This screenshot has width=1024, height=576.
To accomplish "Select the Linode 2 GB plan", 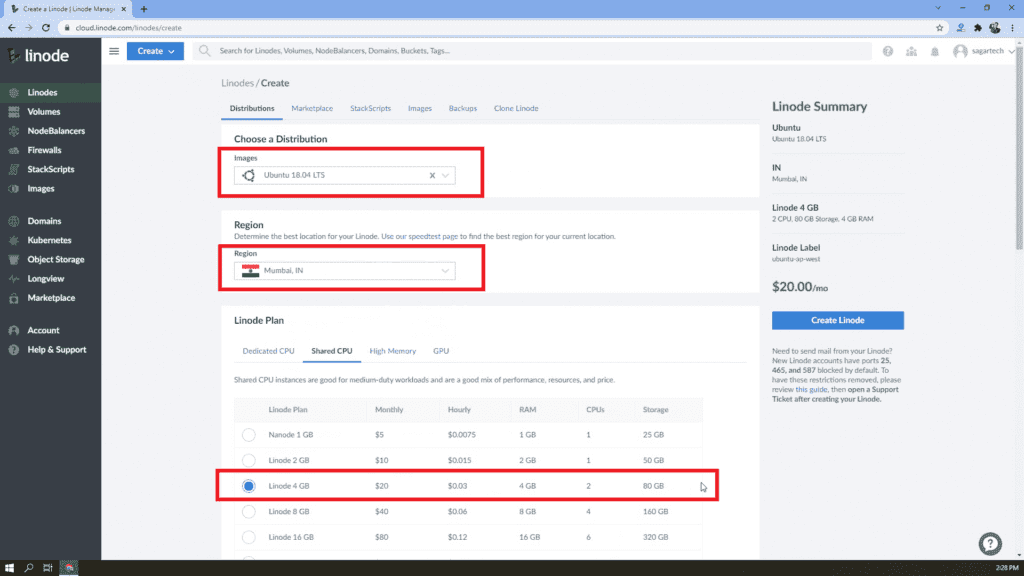I will [248, 460].
